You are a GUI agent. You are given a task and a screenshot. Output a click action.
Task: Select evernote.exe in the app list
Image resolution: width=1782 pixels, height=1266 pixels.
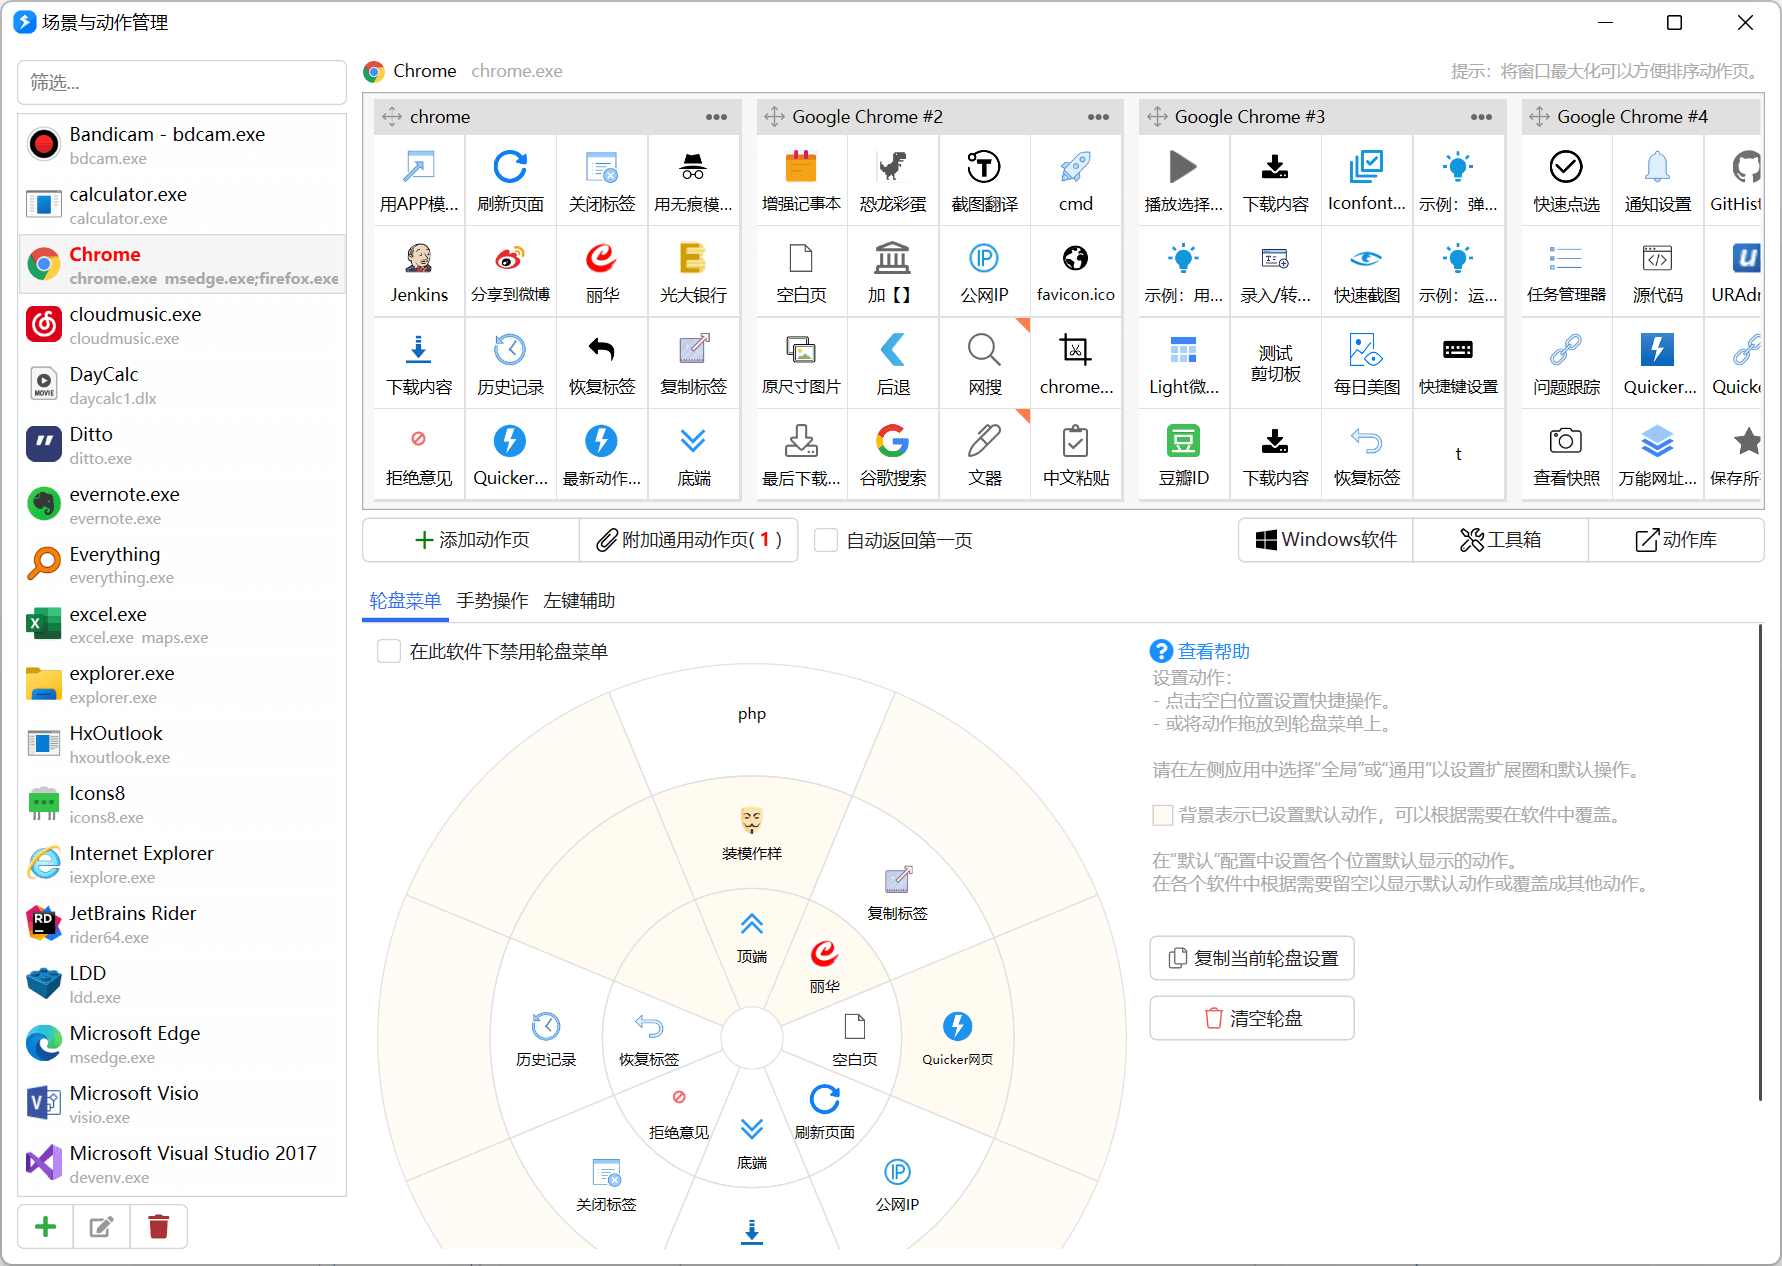(x=182, y=504)
